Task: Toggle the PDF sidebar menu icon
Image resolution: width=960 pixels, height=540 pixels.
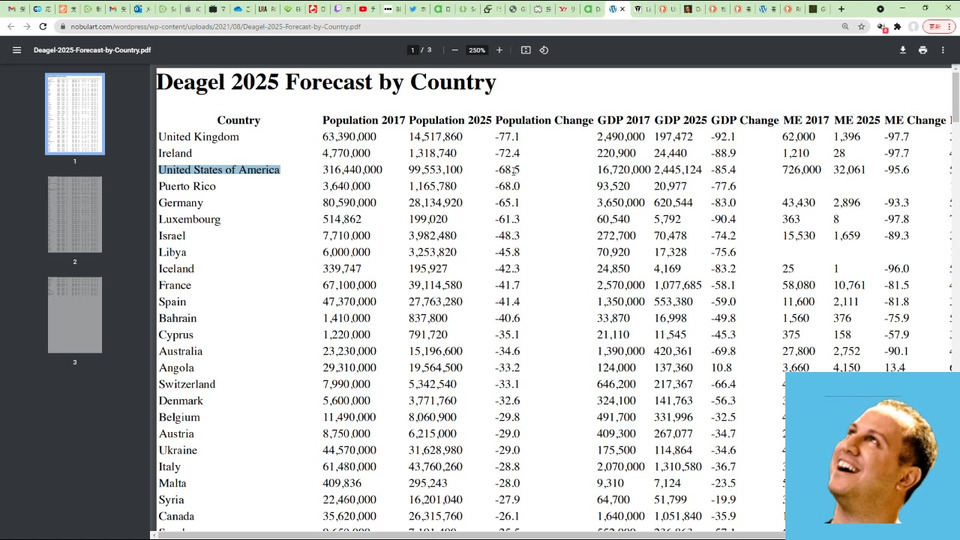Action: (x=17, y=50)
